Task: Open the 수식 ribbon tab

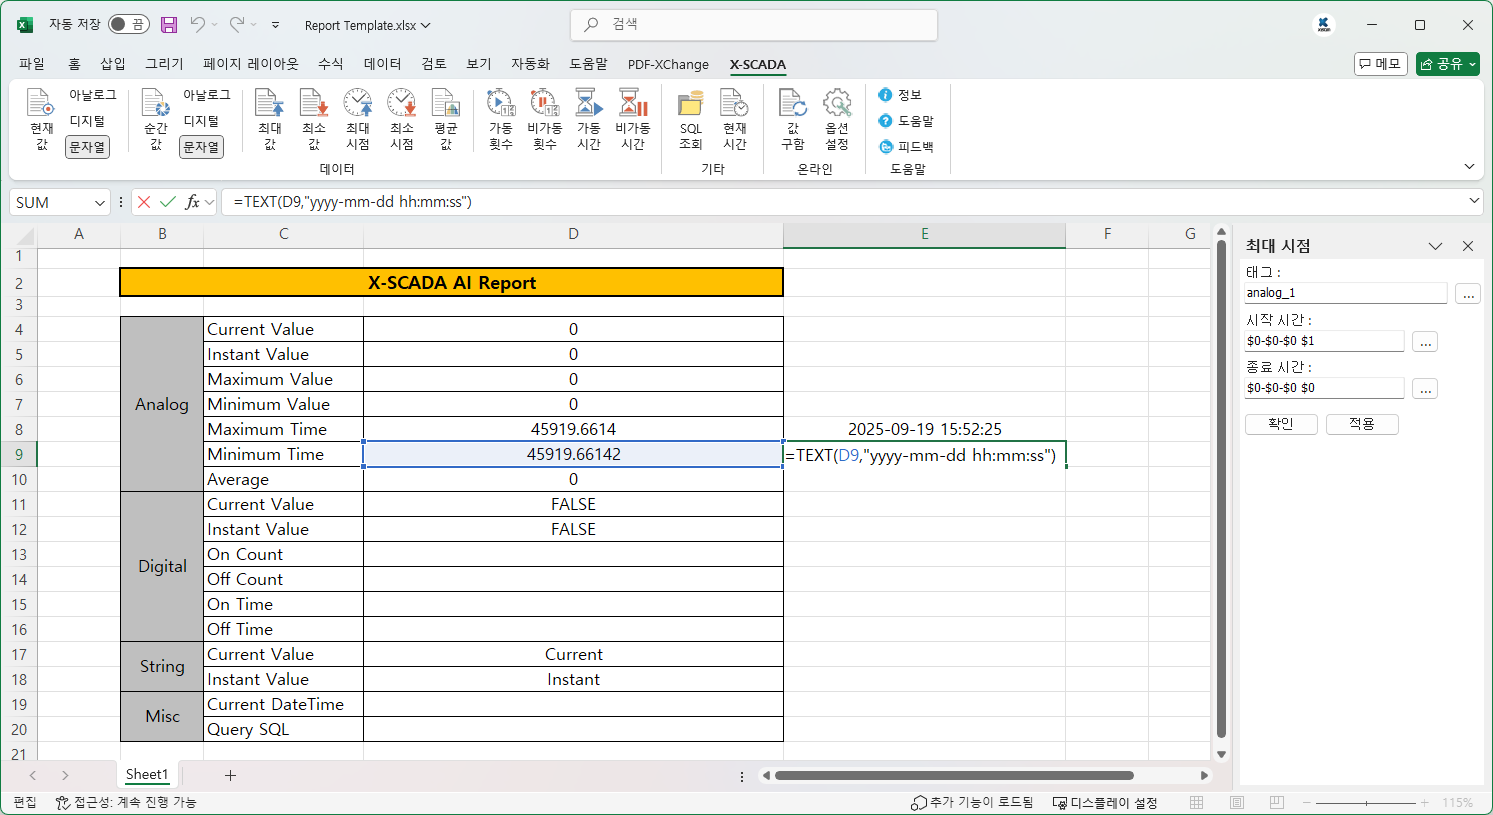Action: tap(330, 64)
